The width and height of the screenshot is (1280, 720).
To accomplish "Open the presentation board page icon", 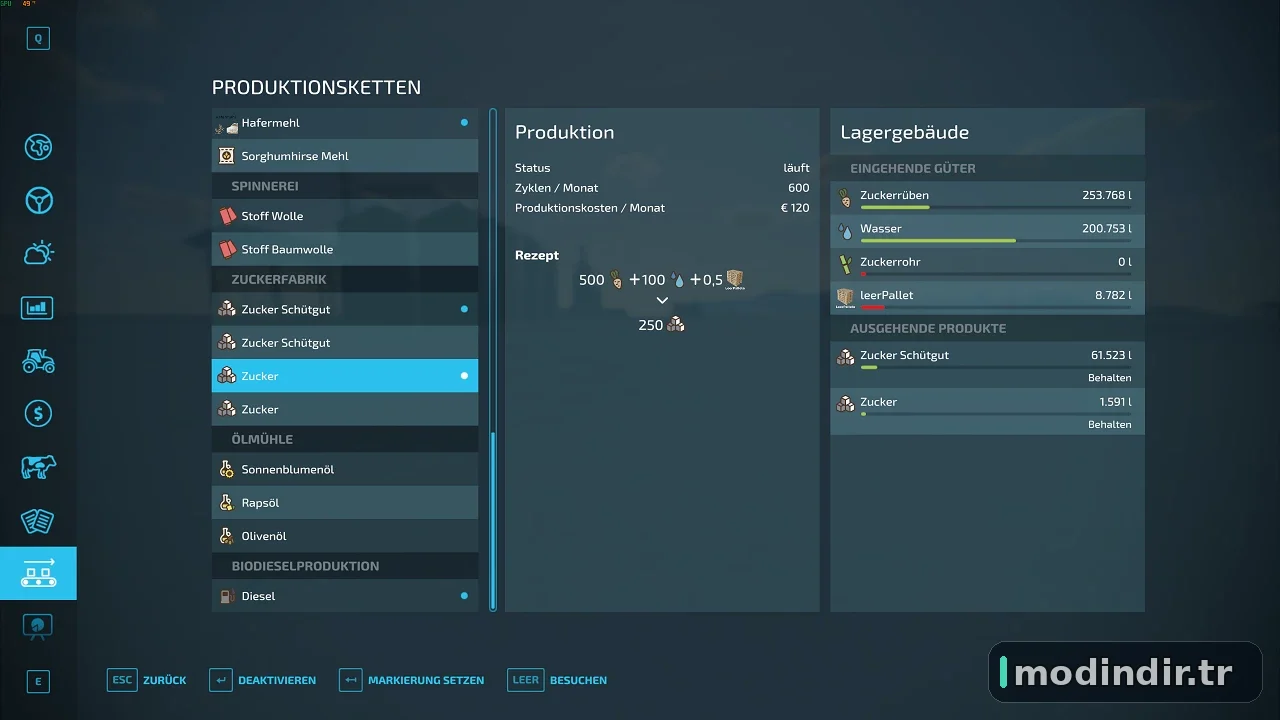I will (x=38, y=626).
